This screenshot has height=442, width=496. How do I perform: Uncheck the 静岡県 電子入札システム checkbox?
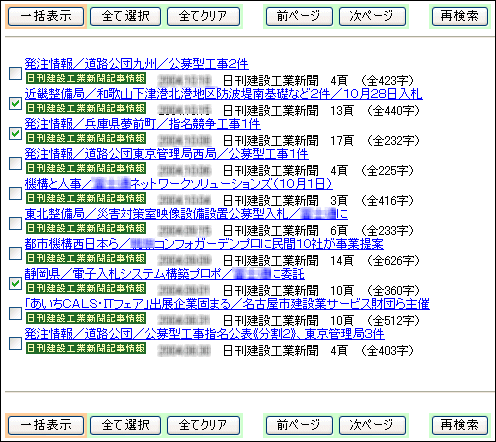[x=15, y=283]
